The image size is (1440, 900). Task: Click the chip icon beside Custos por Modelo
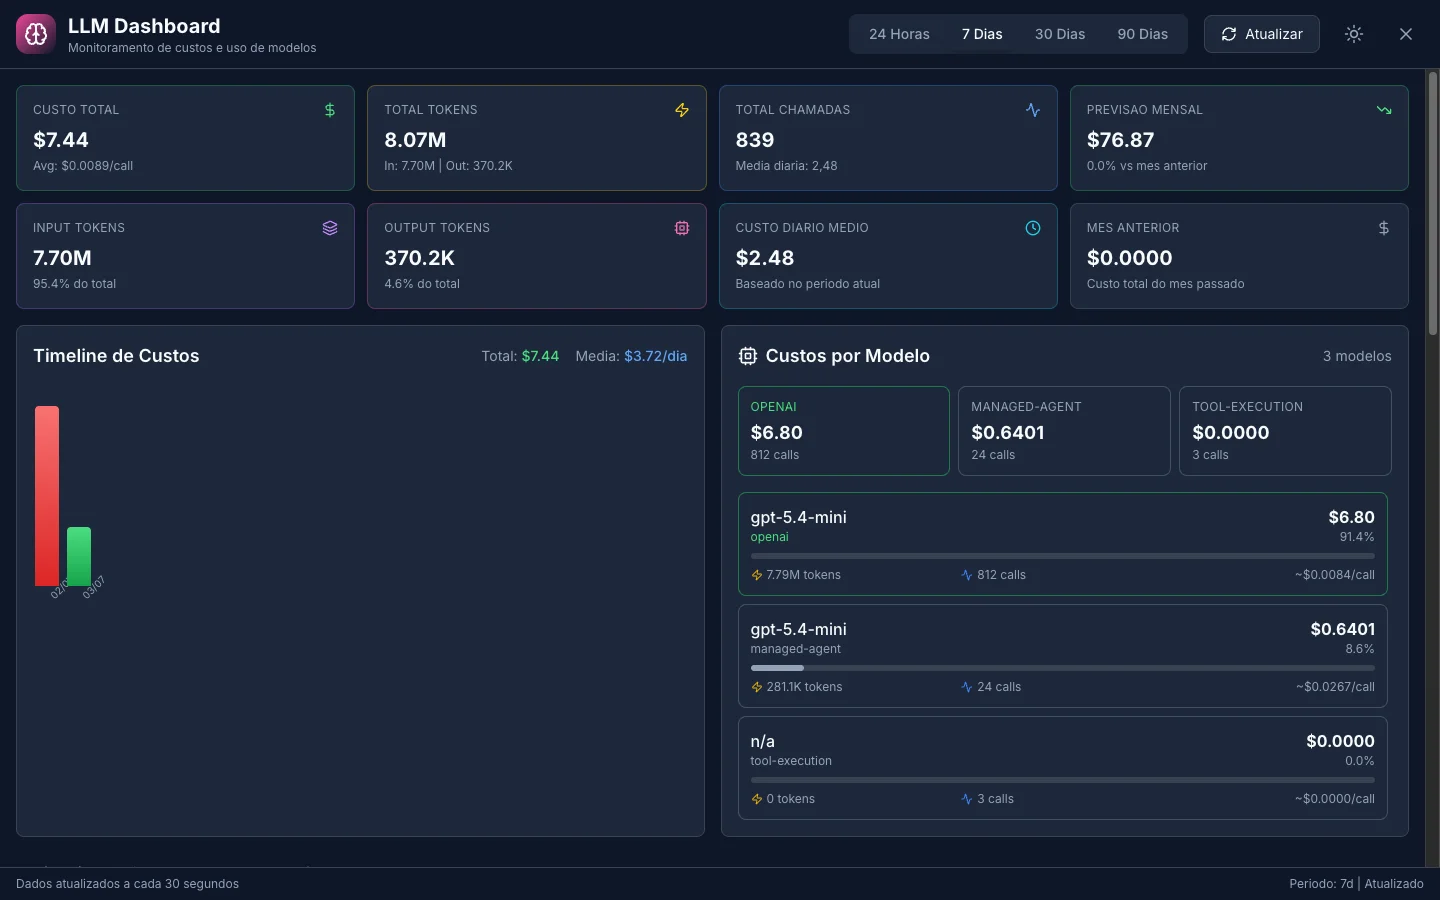coord(747,356)
